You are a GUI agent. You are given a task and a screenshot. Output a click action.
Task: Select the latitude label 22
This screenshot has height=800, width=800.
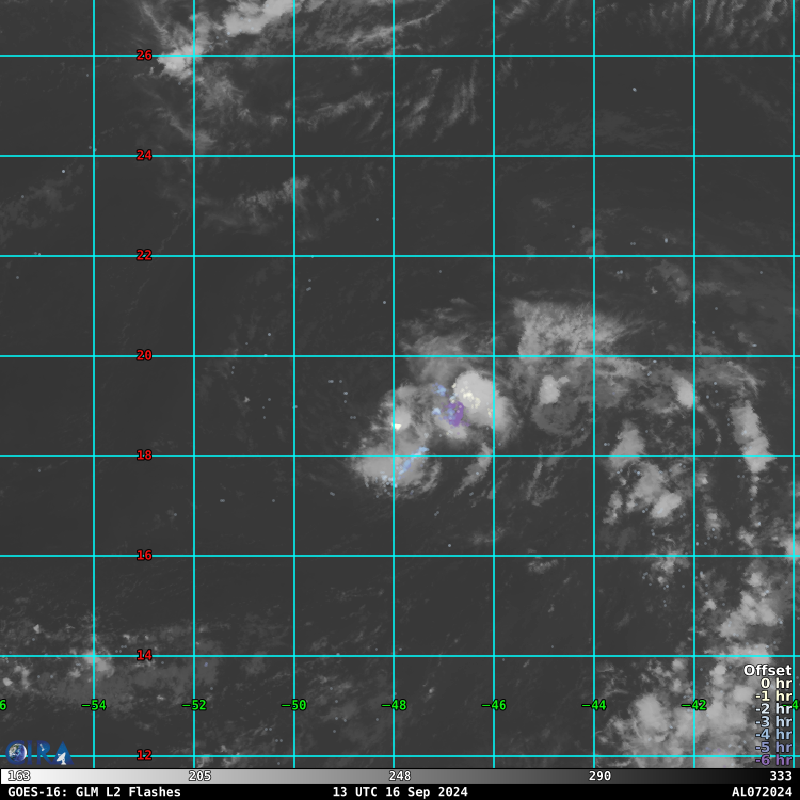(x=144, y=255)
